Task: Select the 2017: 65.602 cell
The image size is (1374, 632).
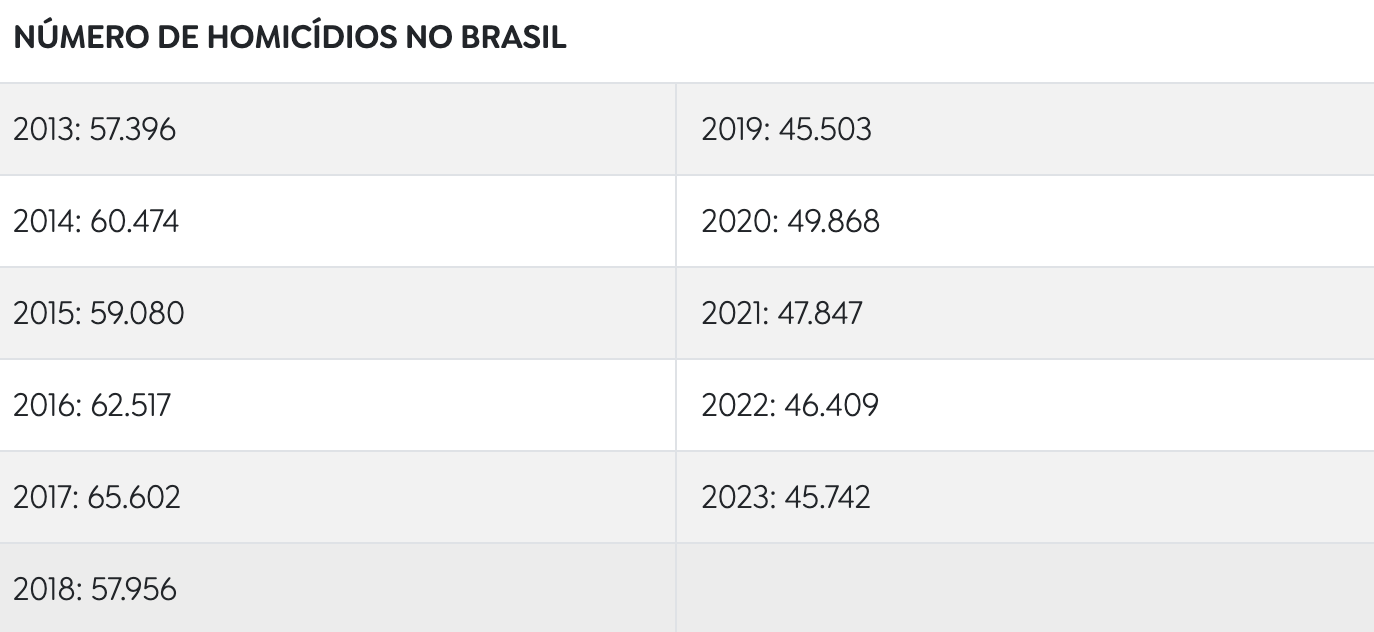Action: click(338, 497)
